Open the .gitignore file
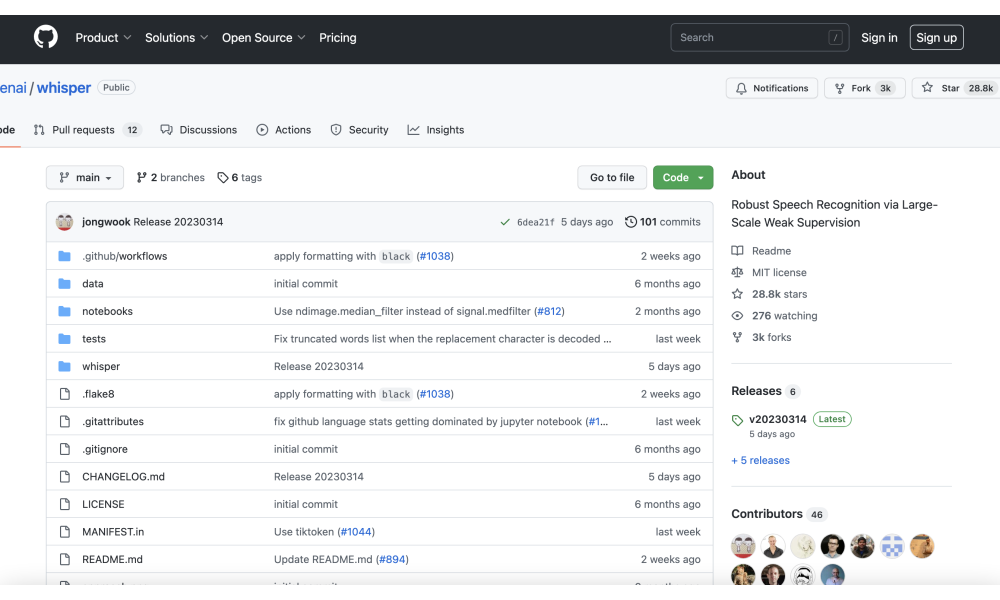 click(105, 449)
